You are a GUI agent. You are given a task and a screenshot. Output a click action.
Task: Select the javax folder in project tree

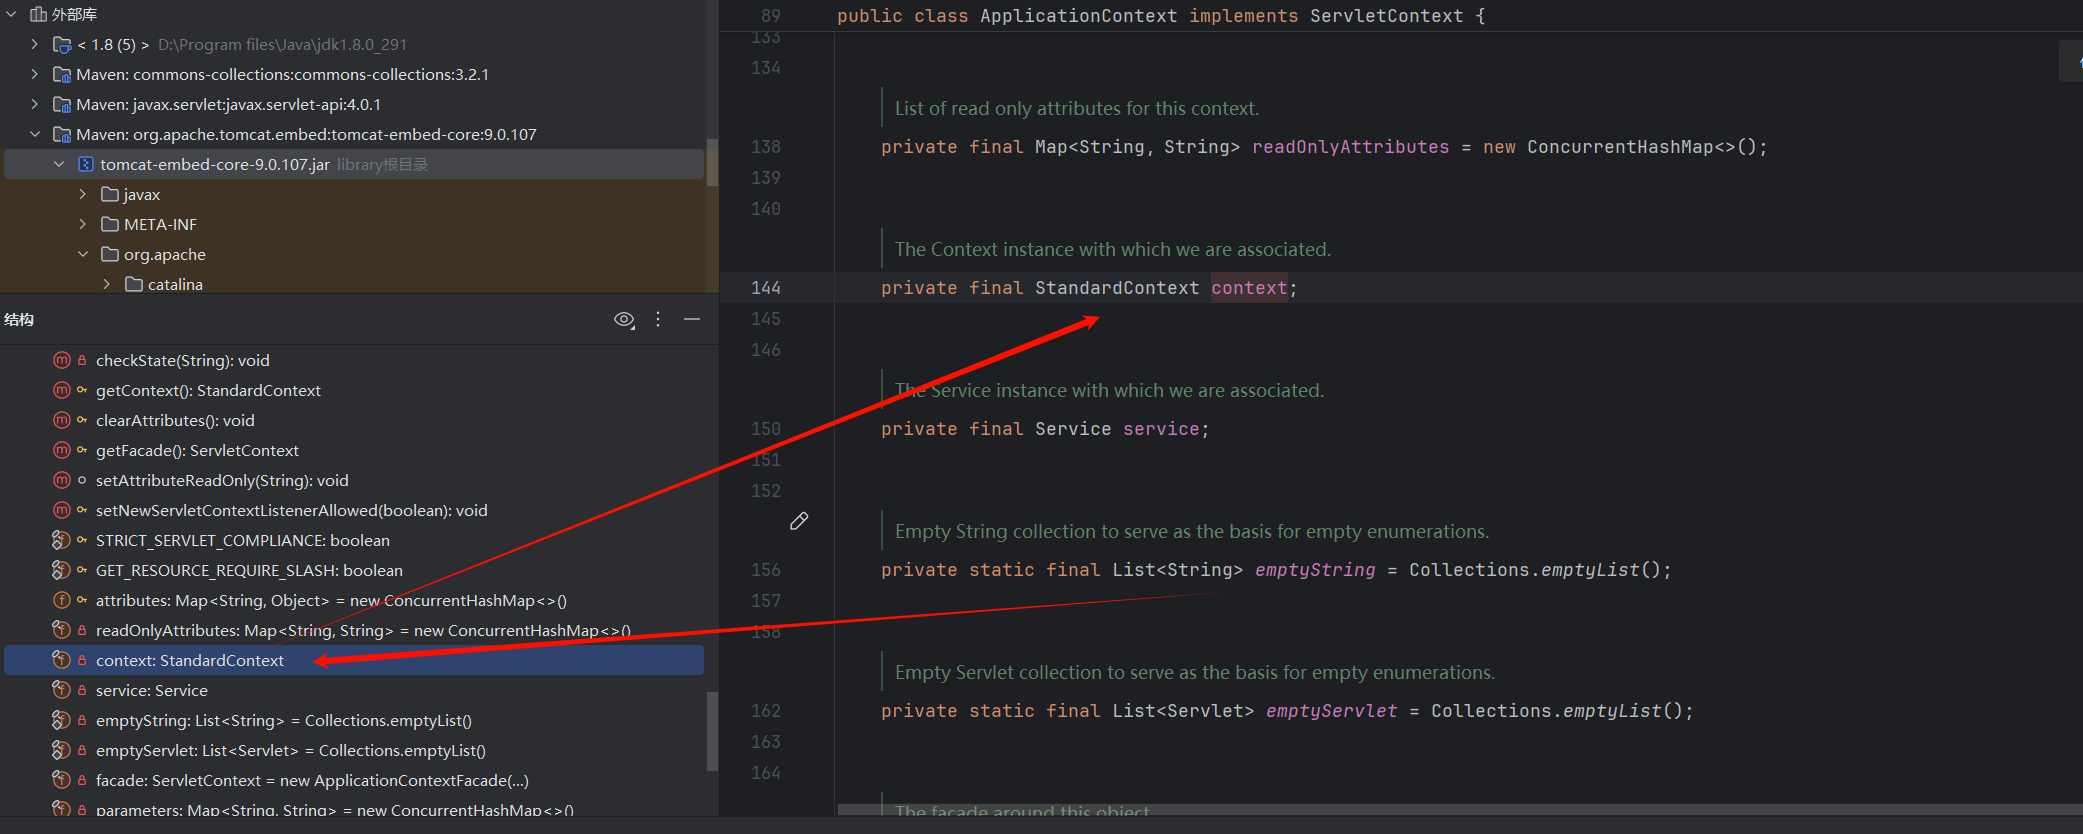coord(142,194)
